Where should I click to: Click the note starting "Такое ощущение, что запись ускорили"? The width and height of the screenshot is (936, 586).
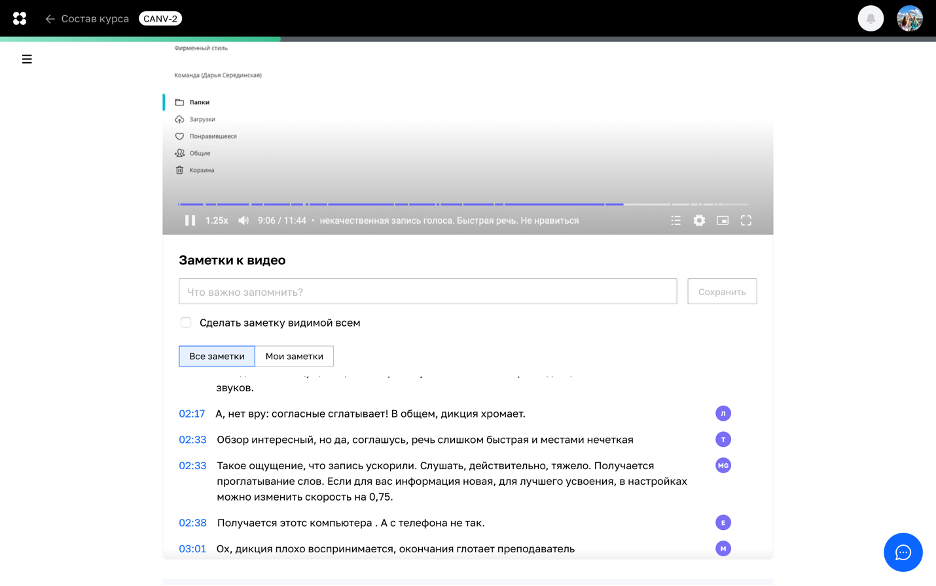pos(452,481)
